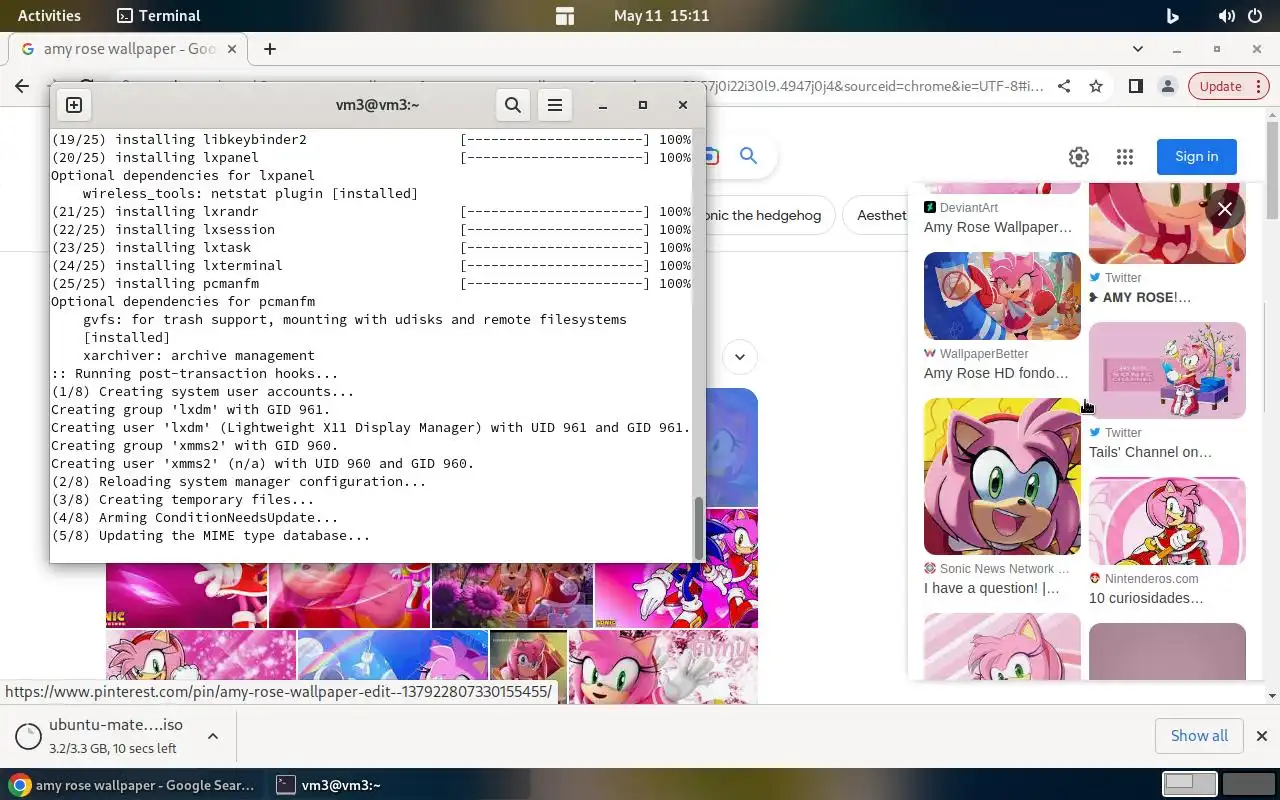Open the Activities overview
The height and width of the screenshot is (800, 1280).
tap(49, 15)
